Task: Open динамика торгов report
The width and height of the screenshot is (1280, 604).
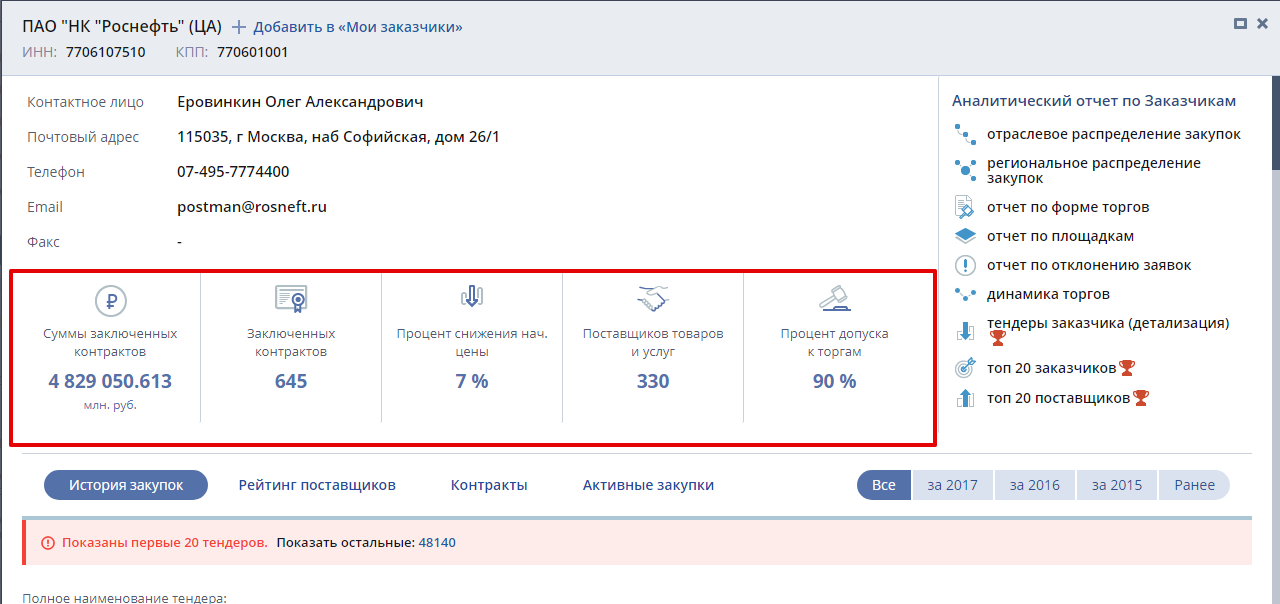Action: (1048, 294)
